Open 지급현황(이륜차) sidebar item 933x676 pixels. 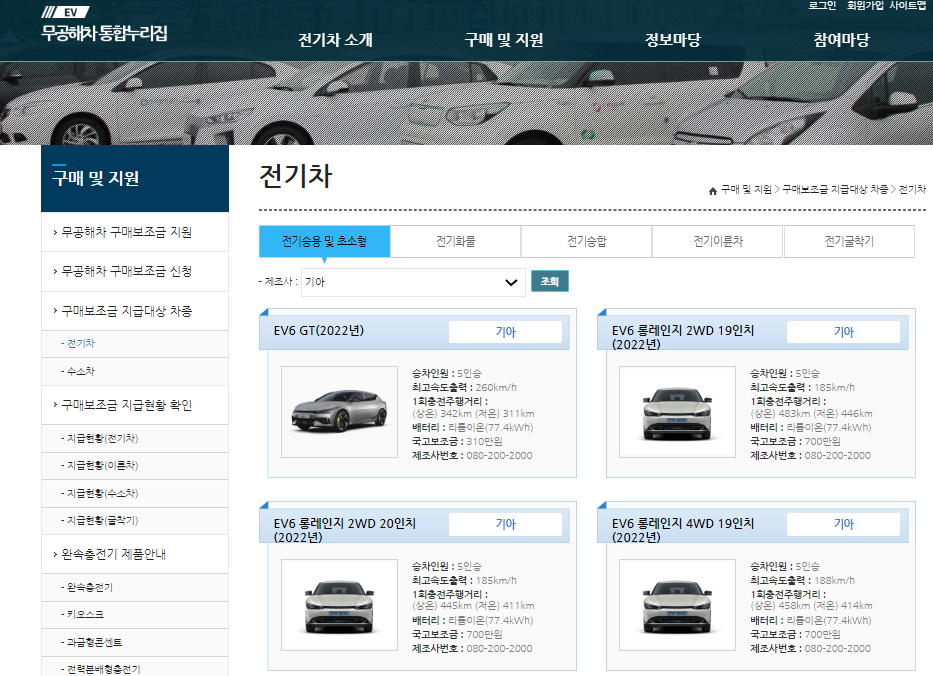coord(135,466)
